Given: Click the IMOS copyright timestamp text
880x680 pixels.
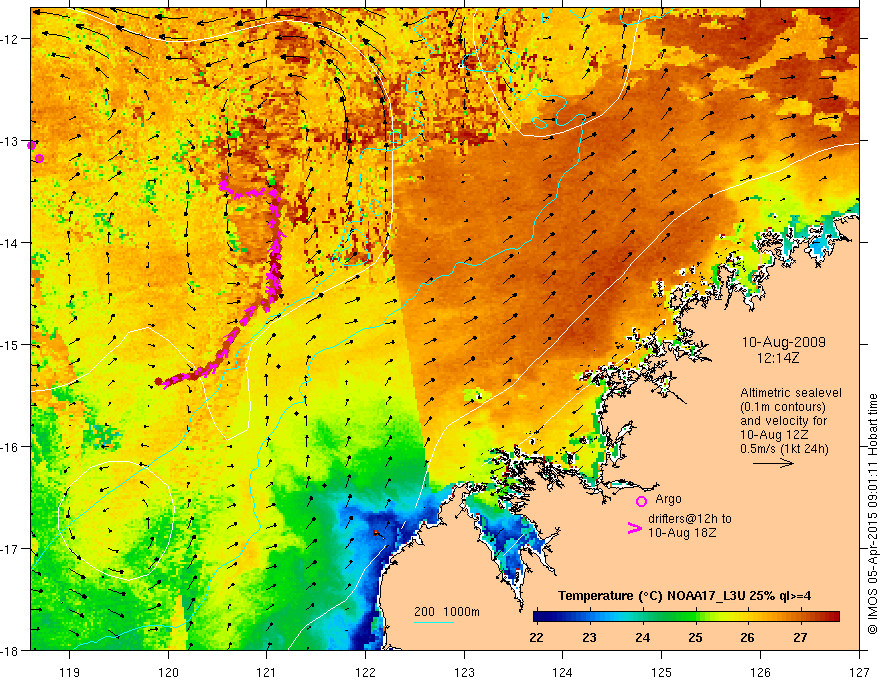Looking at the screenshot, I should (x=872, y=514).
